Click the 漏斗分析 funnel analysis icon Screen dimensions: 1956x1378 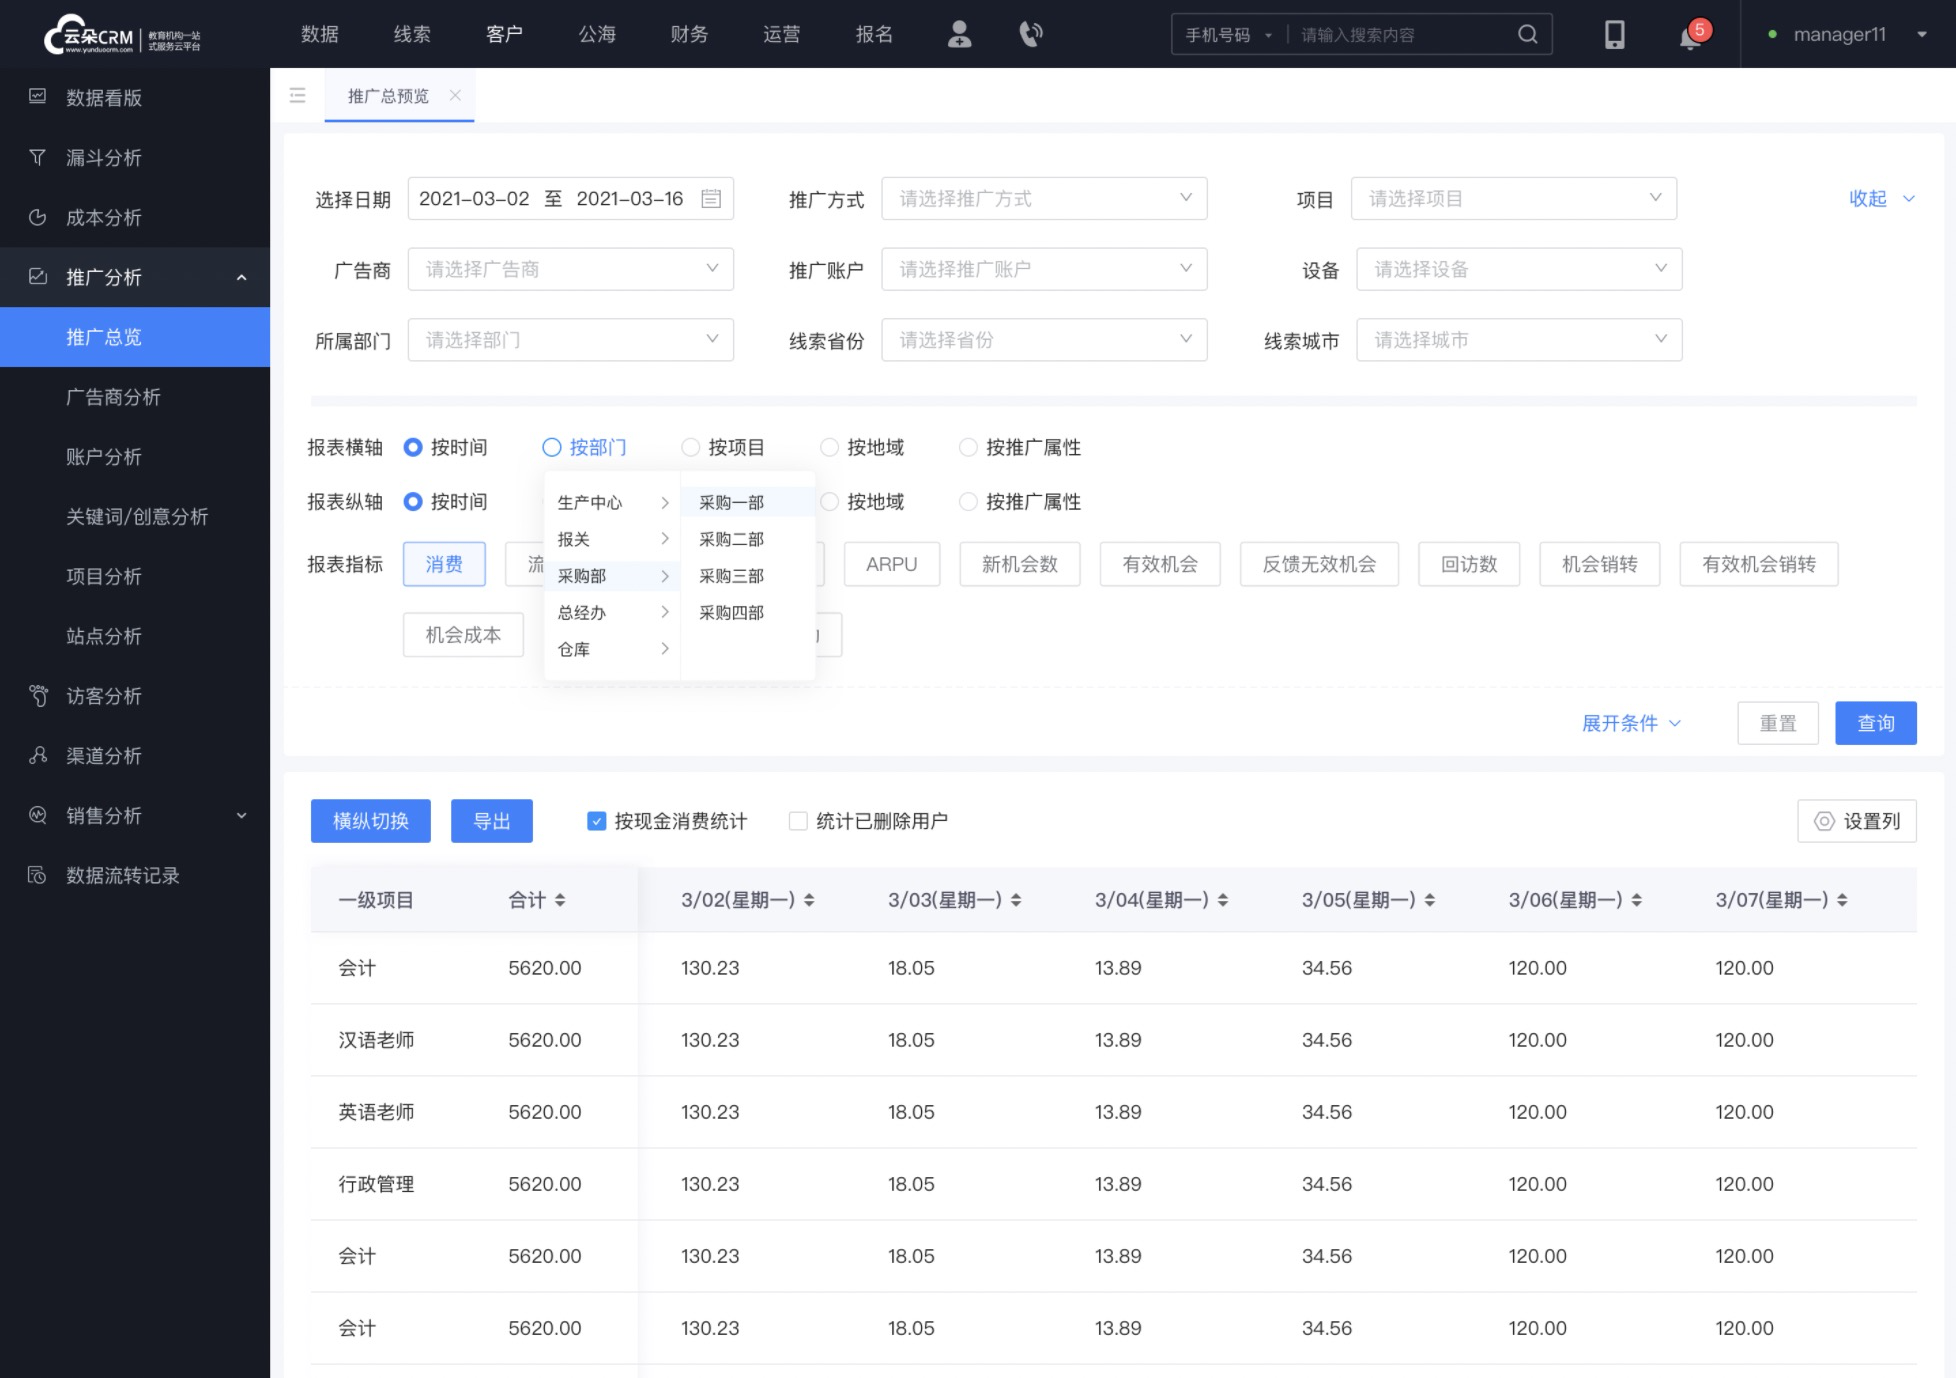tap(39, 158)
